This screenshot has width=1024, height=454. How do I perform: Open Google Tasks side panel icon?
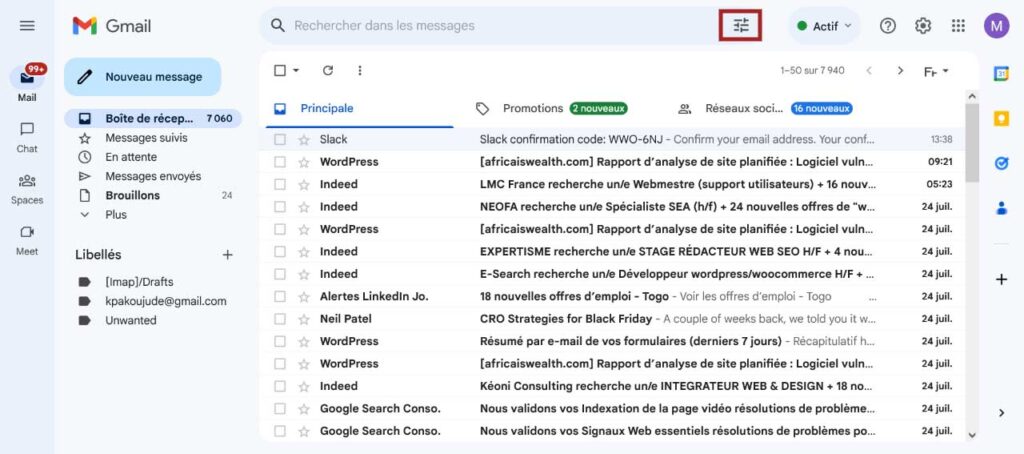point(1001,163)
